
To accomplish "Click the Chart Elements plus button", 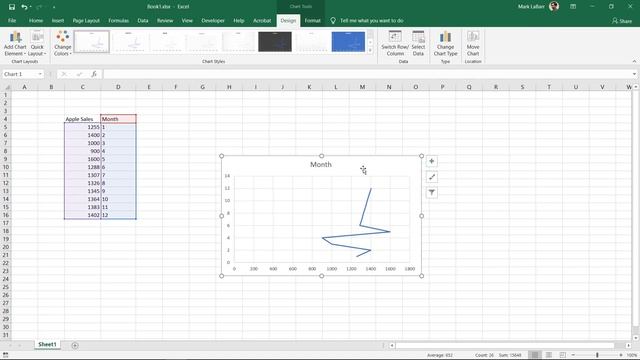I will [x=432, y=161].
